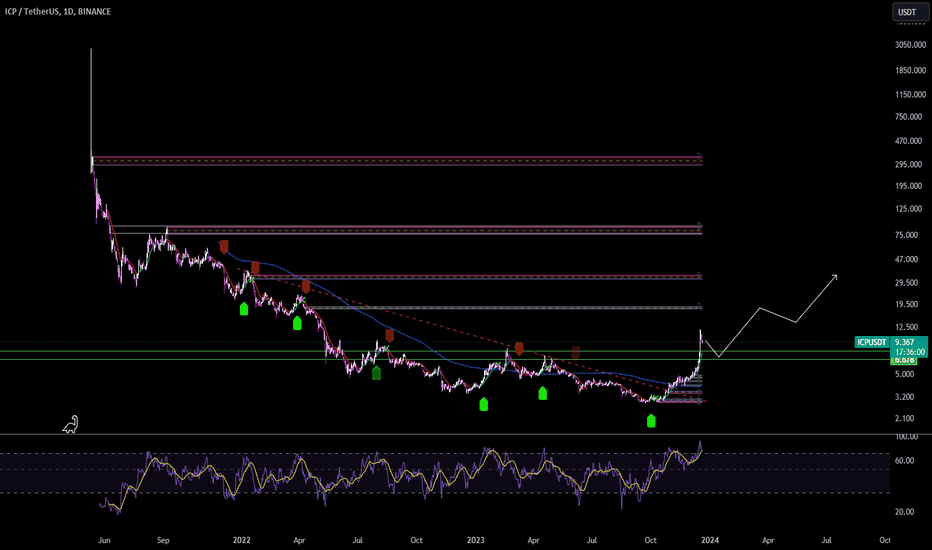The image size is (932, 550).
Task: Click the 750.000 price scale label
Action: [909, 117]
